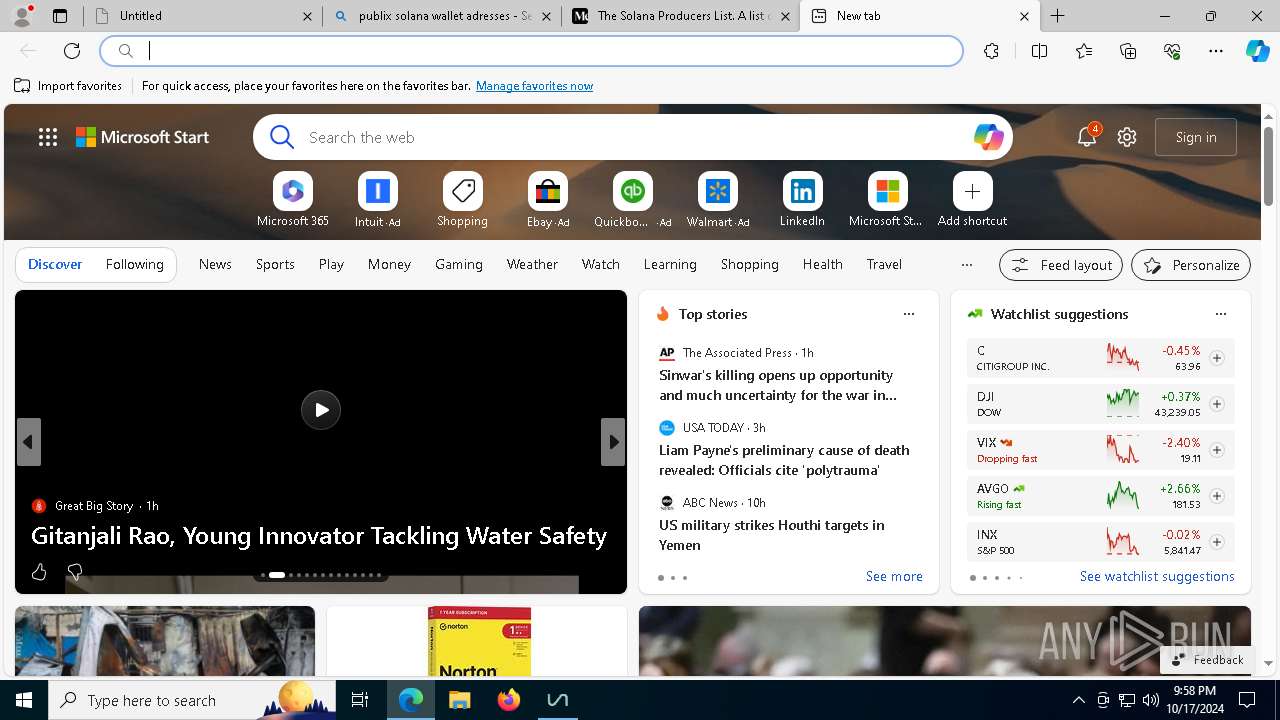Viewport: 1280px width, 720px height.
Task: Open the Microsoft Start app launcher grid
Action: pos(48,137)
